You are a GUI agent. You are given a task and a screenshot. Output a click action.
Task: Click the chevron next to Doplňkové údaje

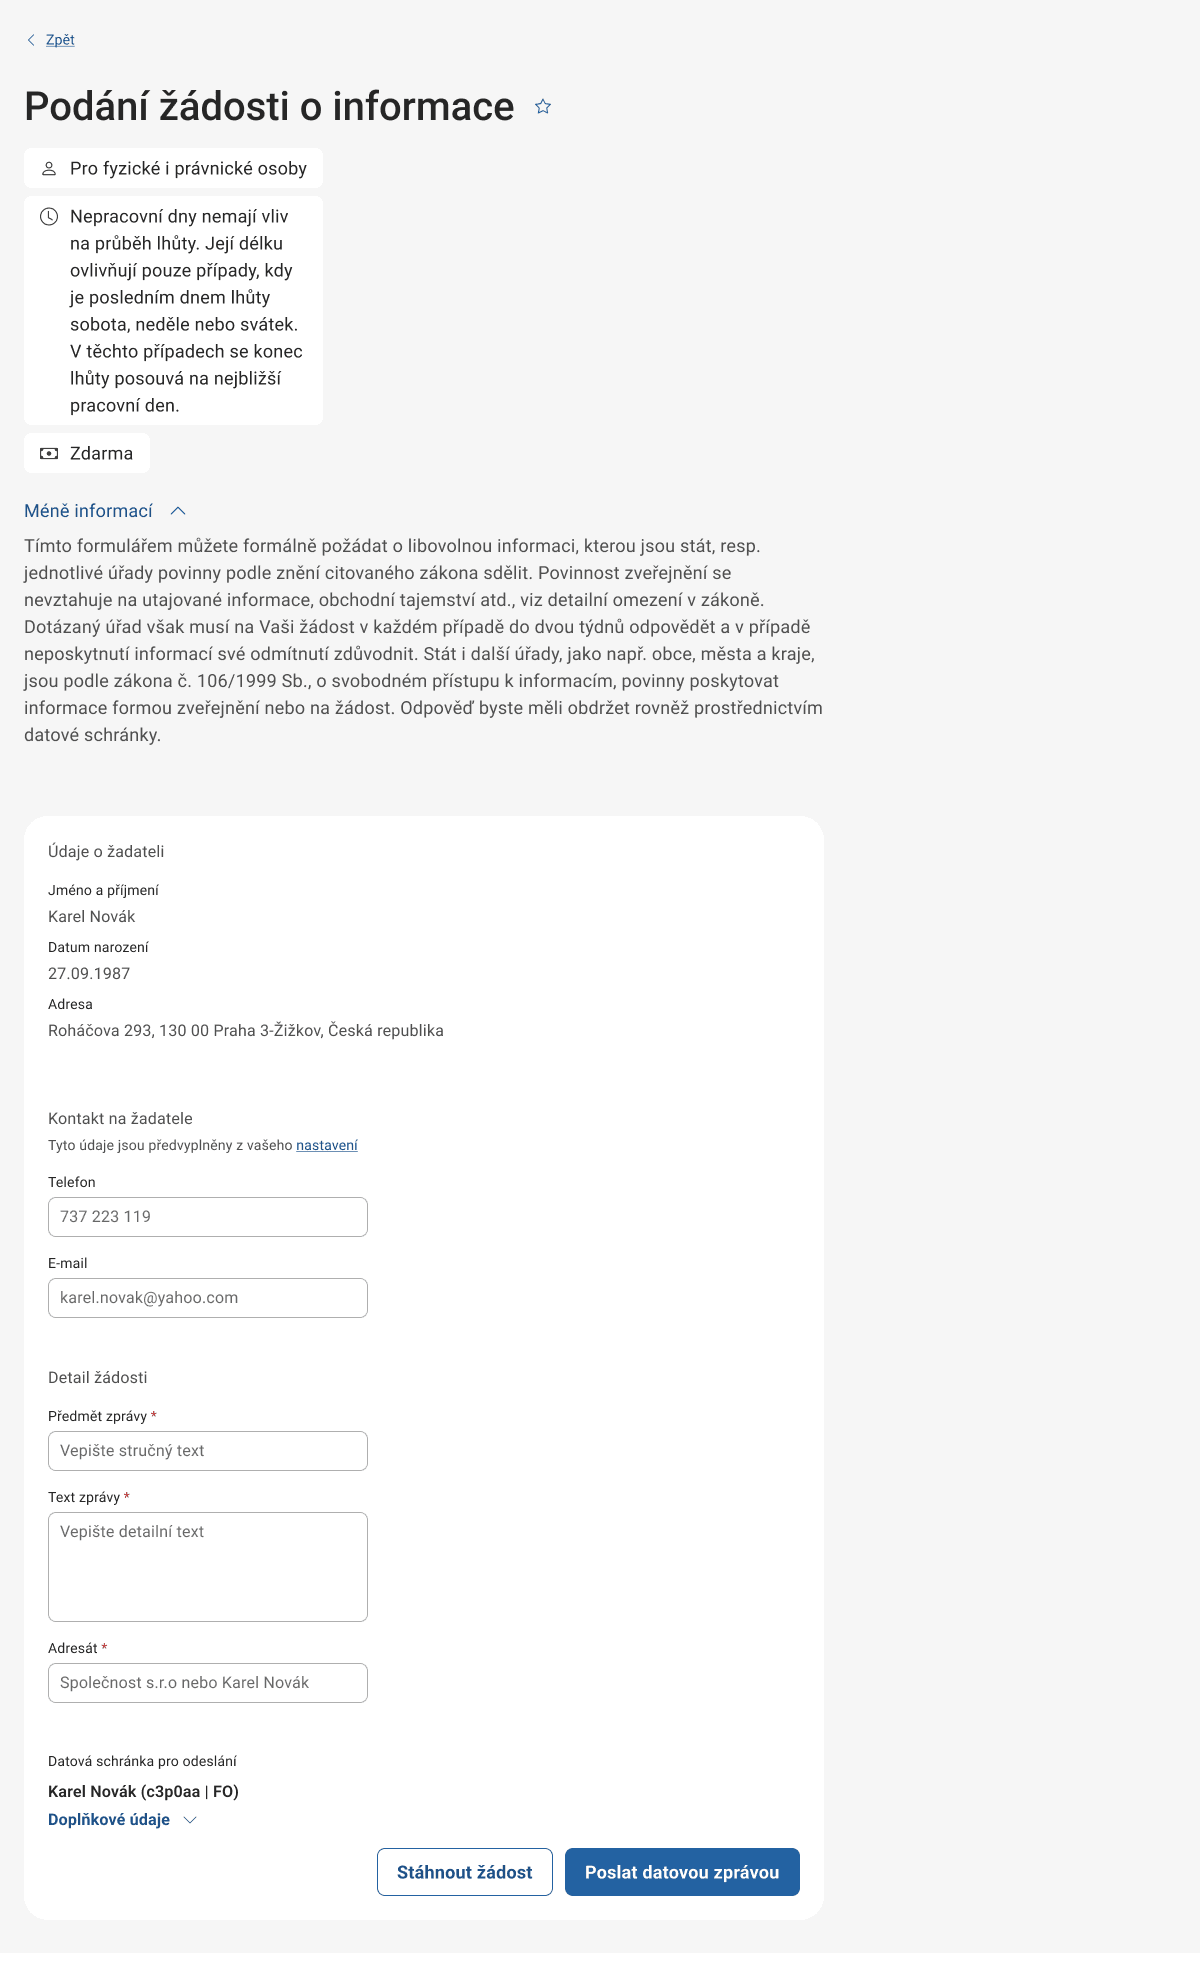click(x=190, y=1820)
